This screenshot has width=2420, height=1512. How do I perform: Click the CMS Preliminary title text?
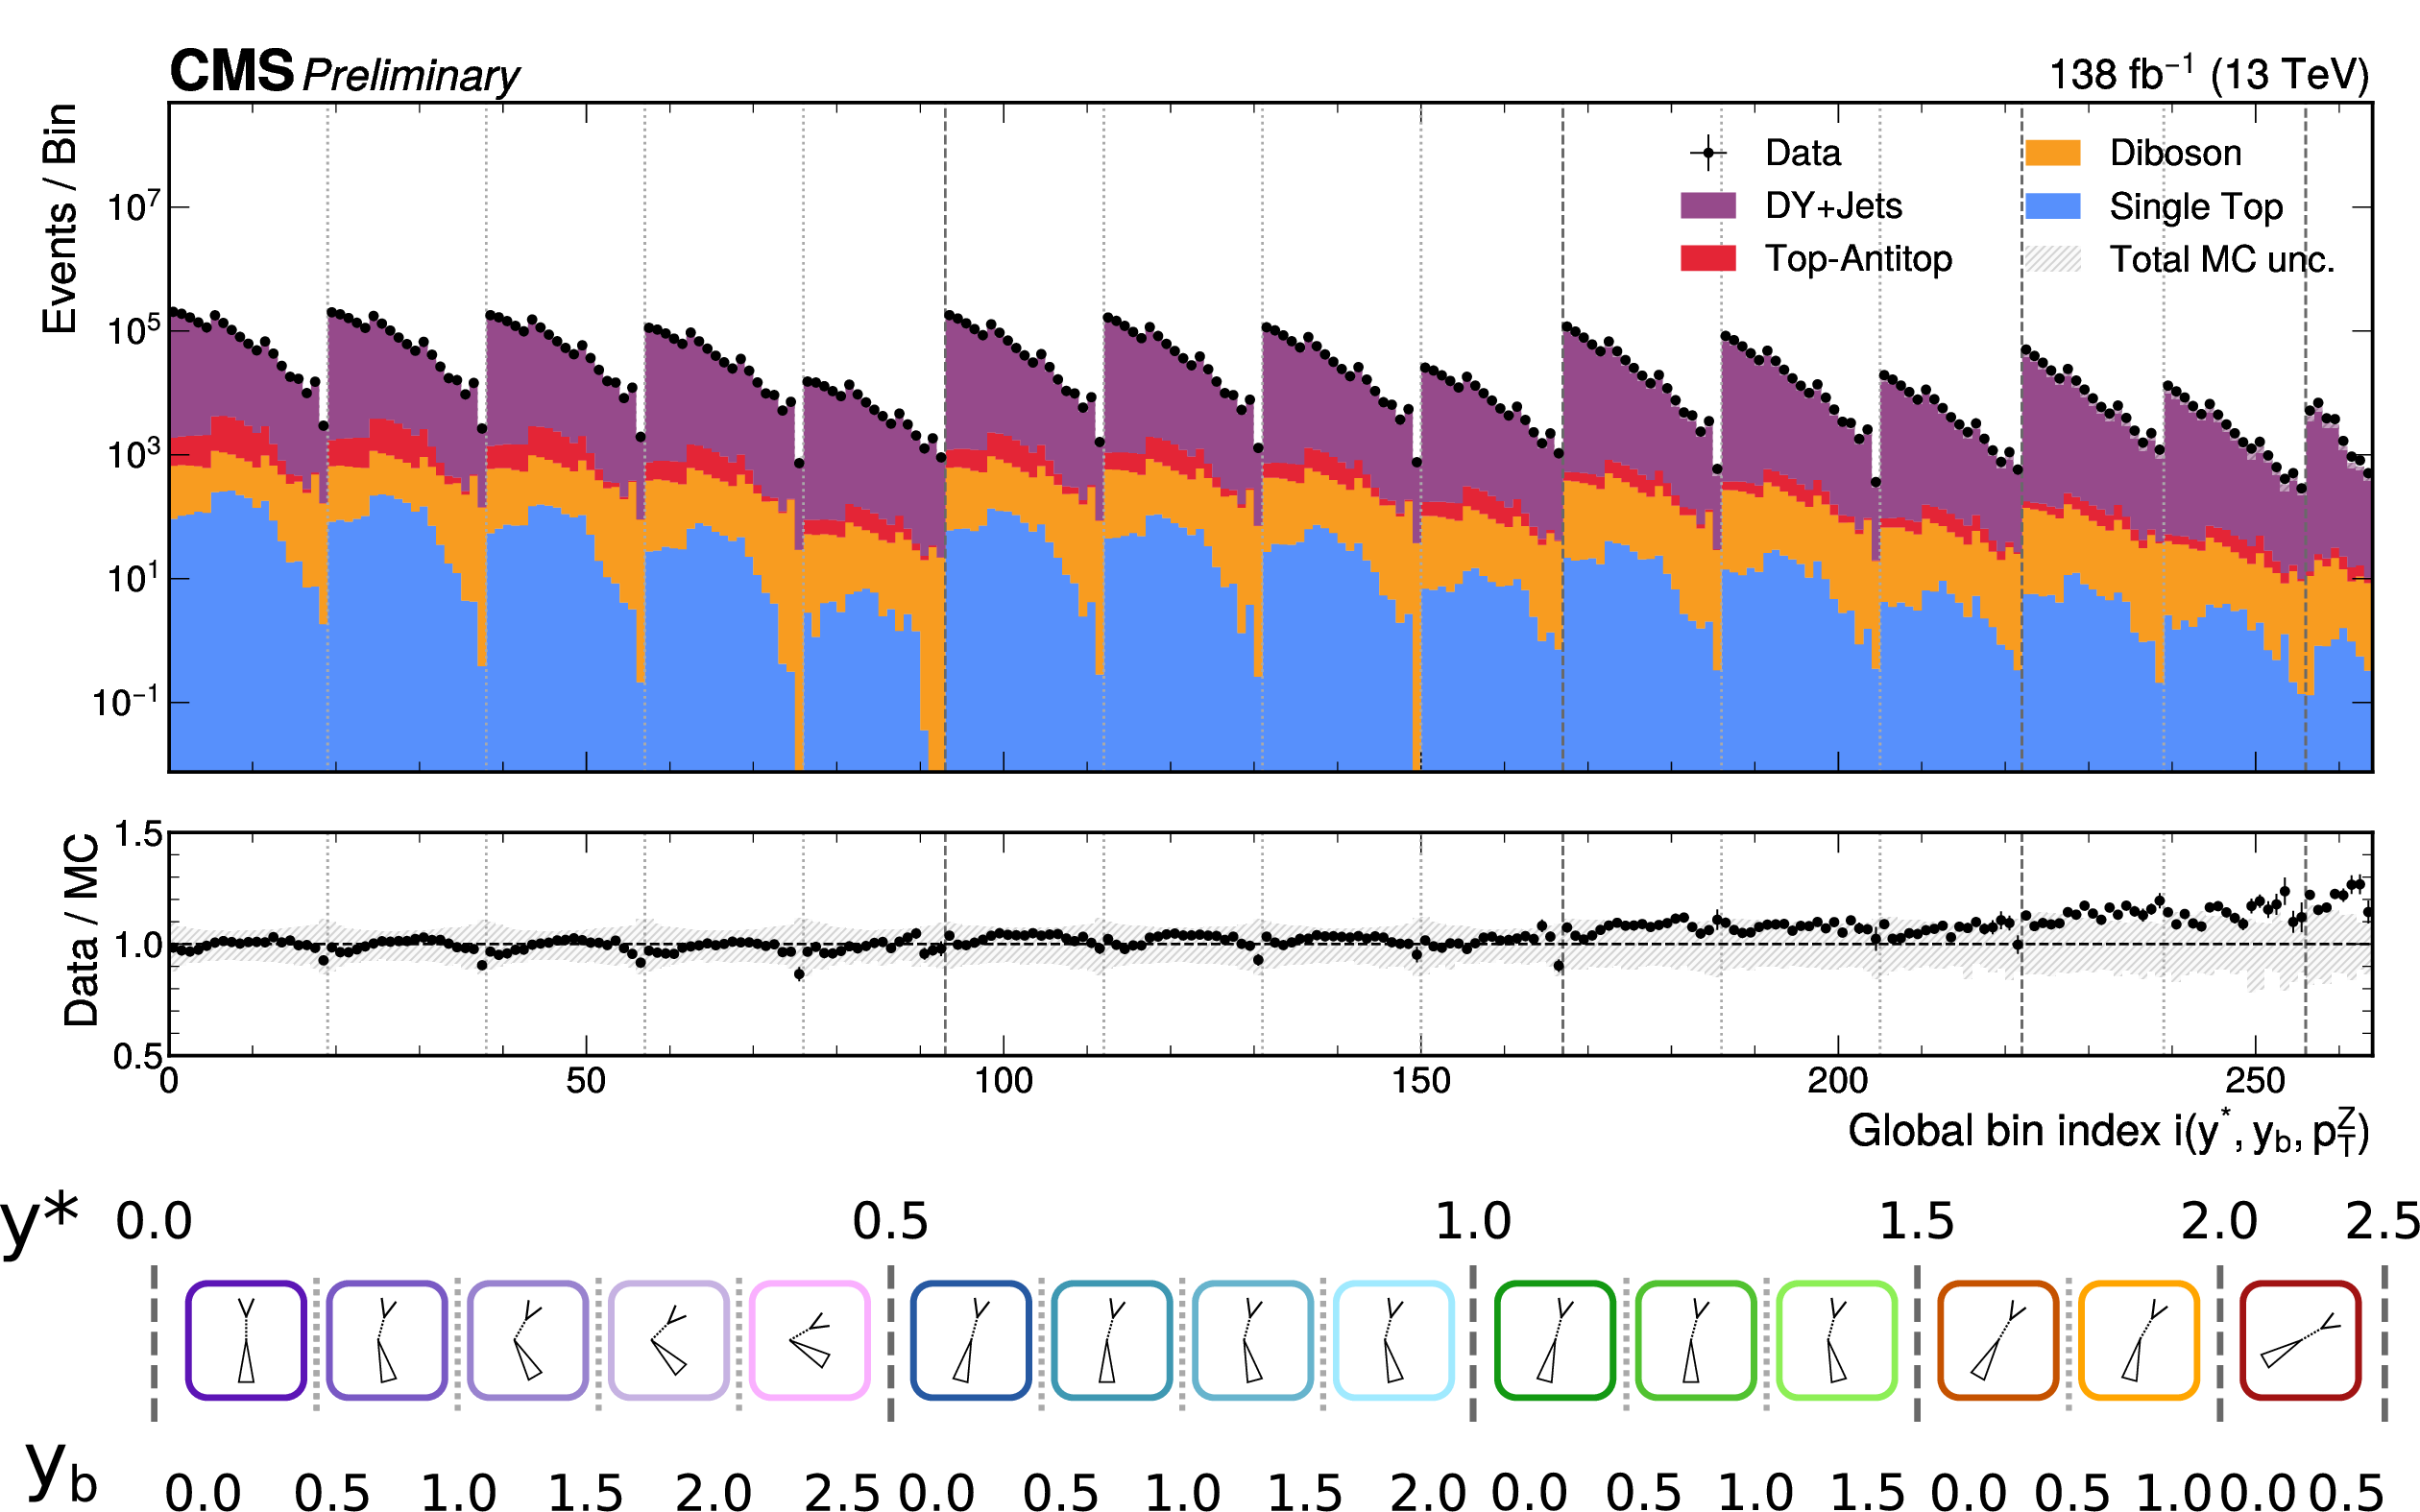tap(344, 73)
